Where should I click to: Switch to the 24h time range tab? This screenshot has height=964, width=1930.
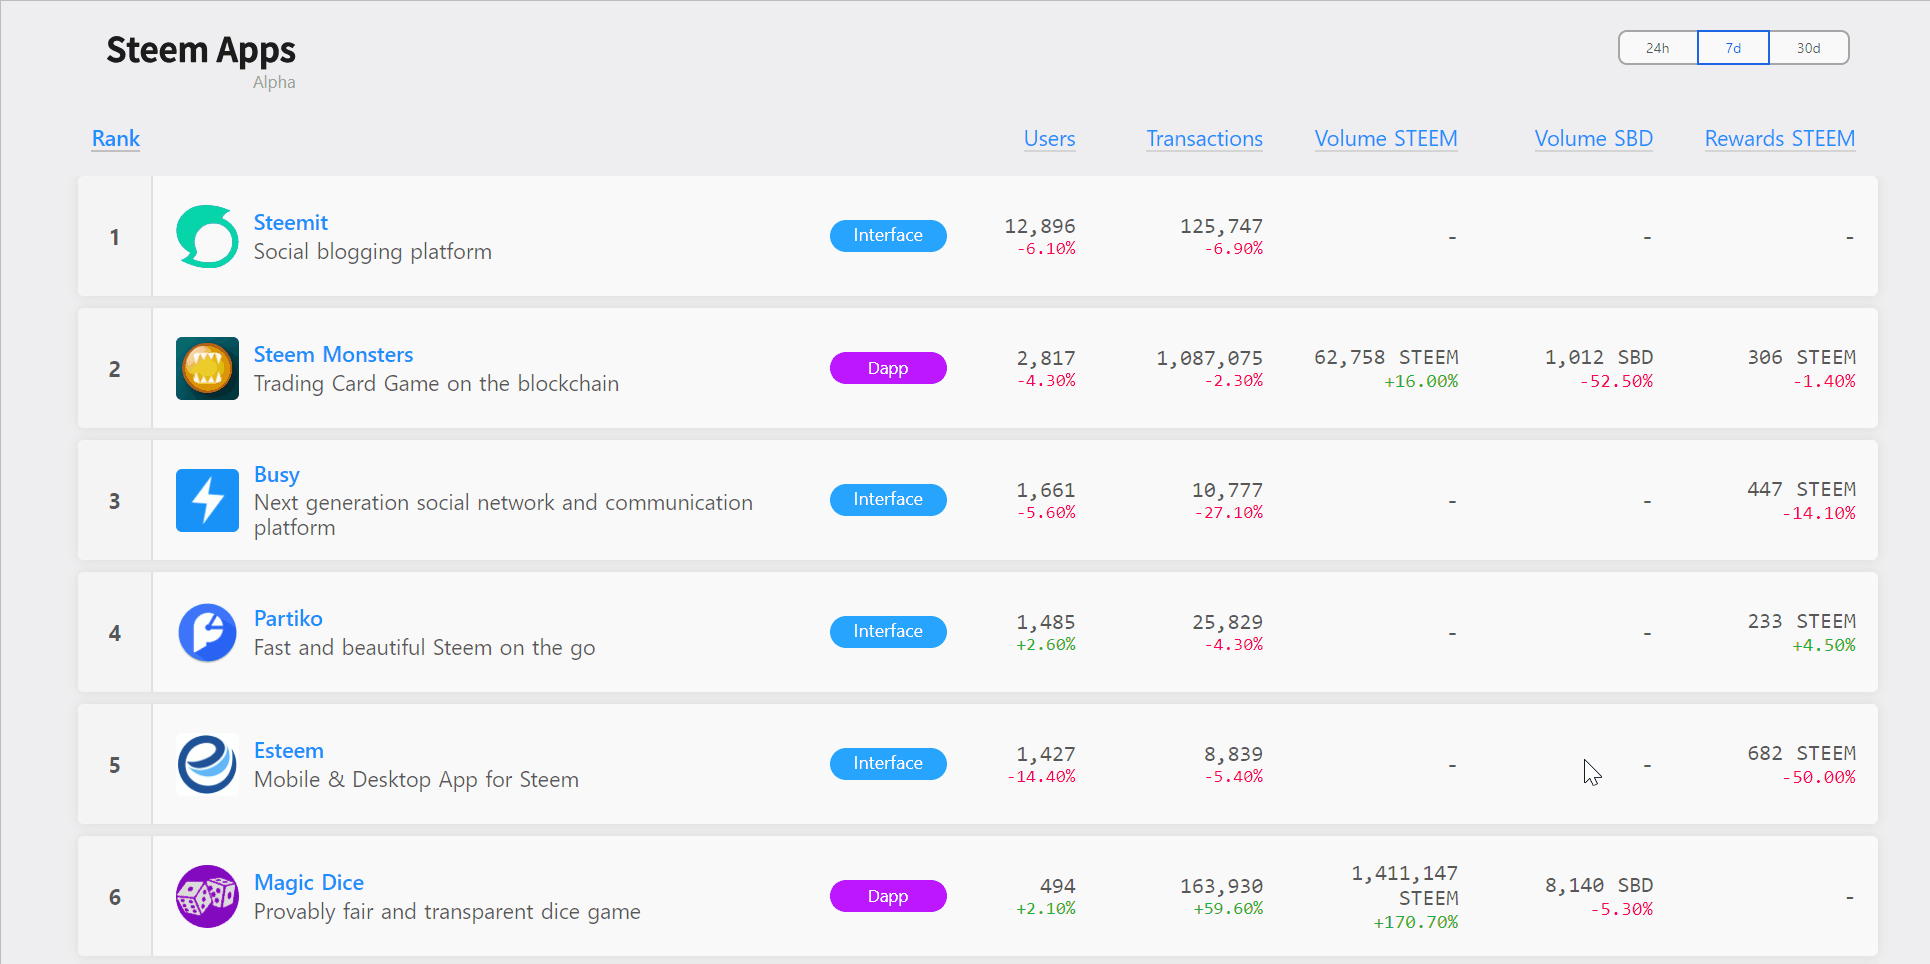[x=1658, y=48]
